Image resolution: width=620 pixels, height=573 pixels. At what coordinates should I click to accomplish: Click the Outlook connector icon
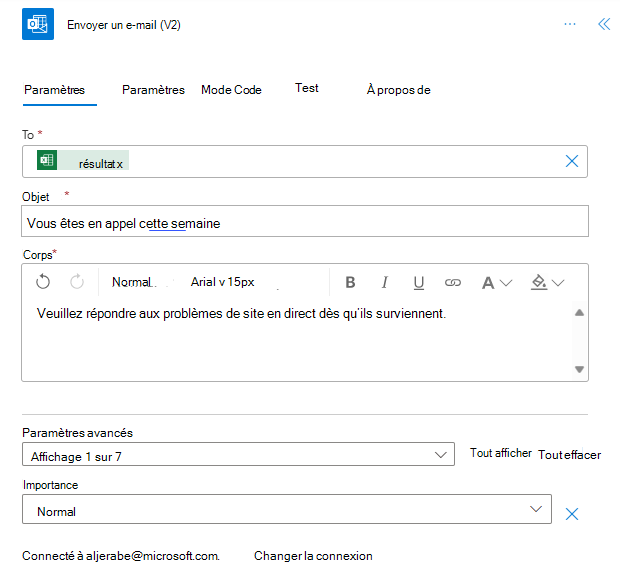point(38,24)
